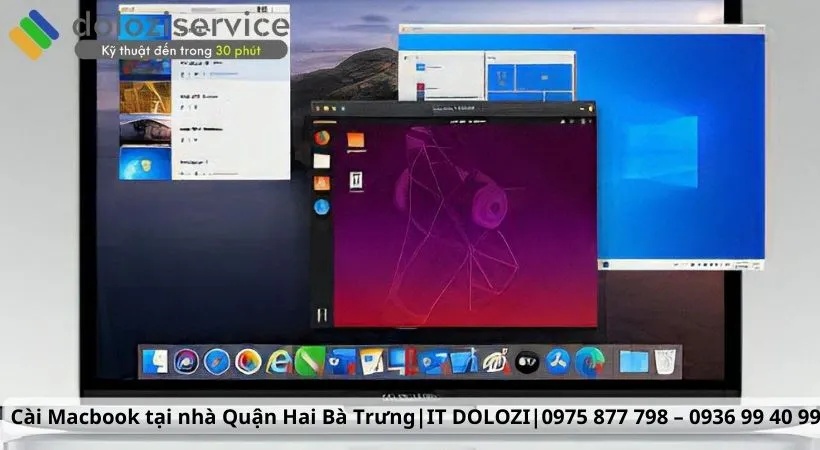Screen dimensions: 820x450
Task: Launch Internet Explorer from the dock
Action: coord(279,362)
